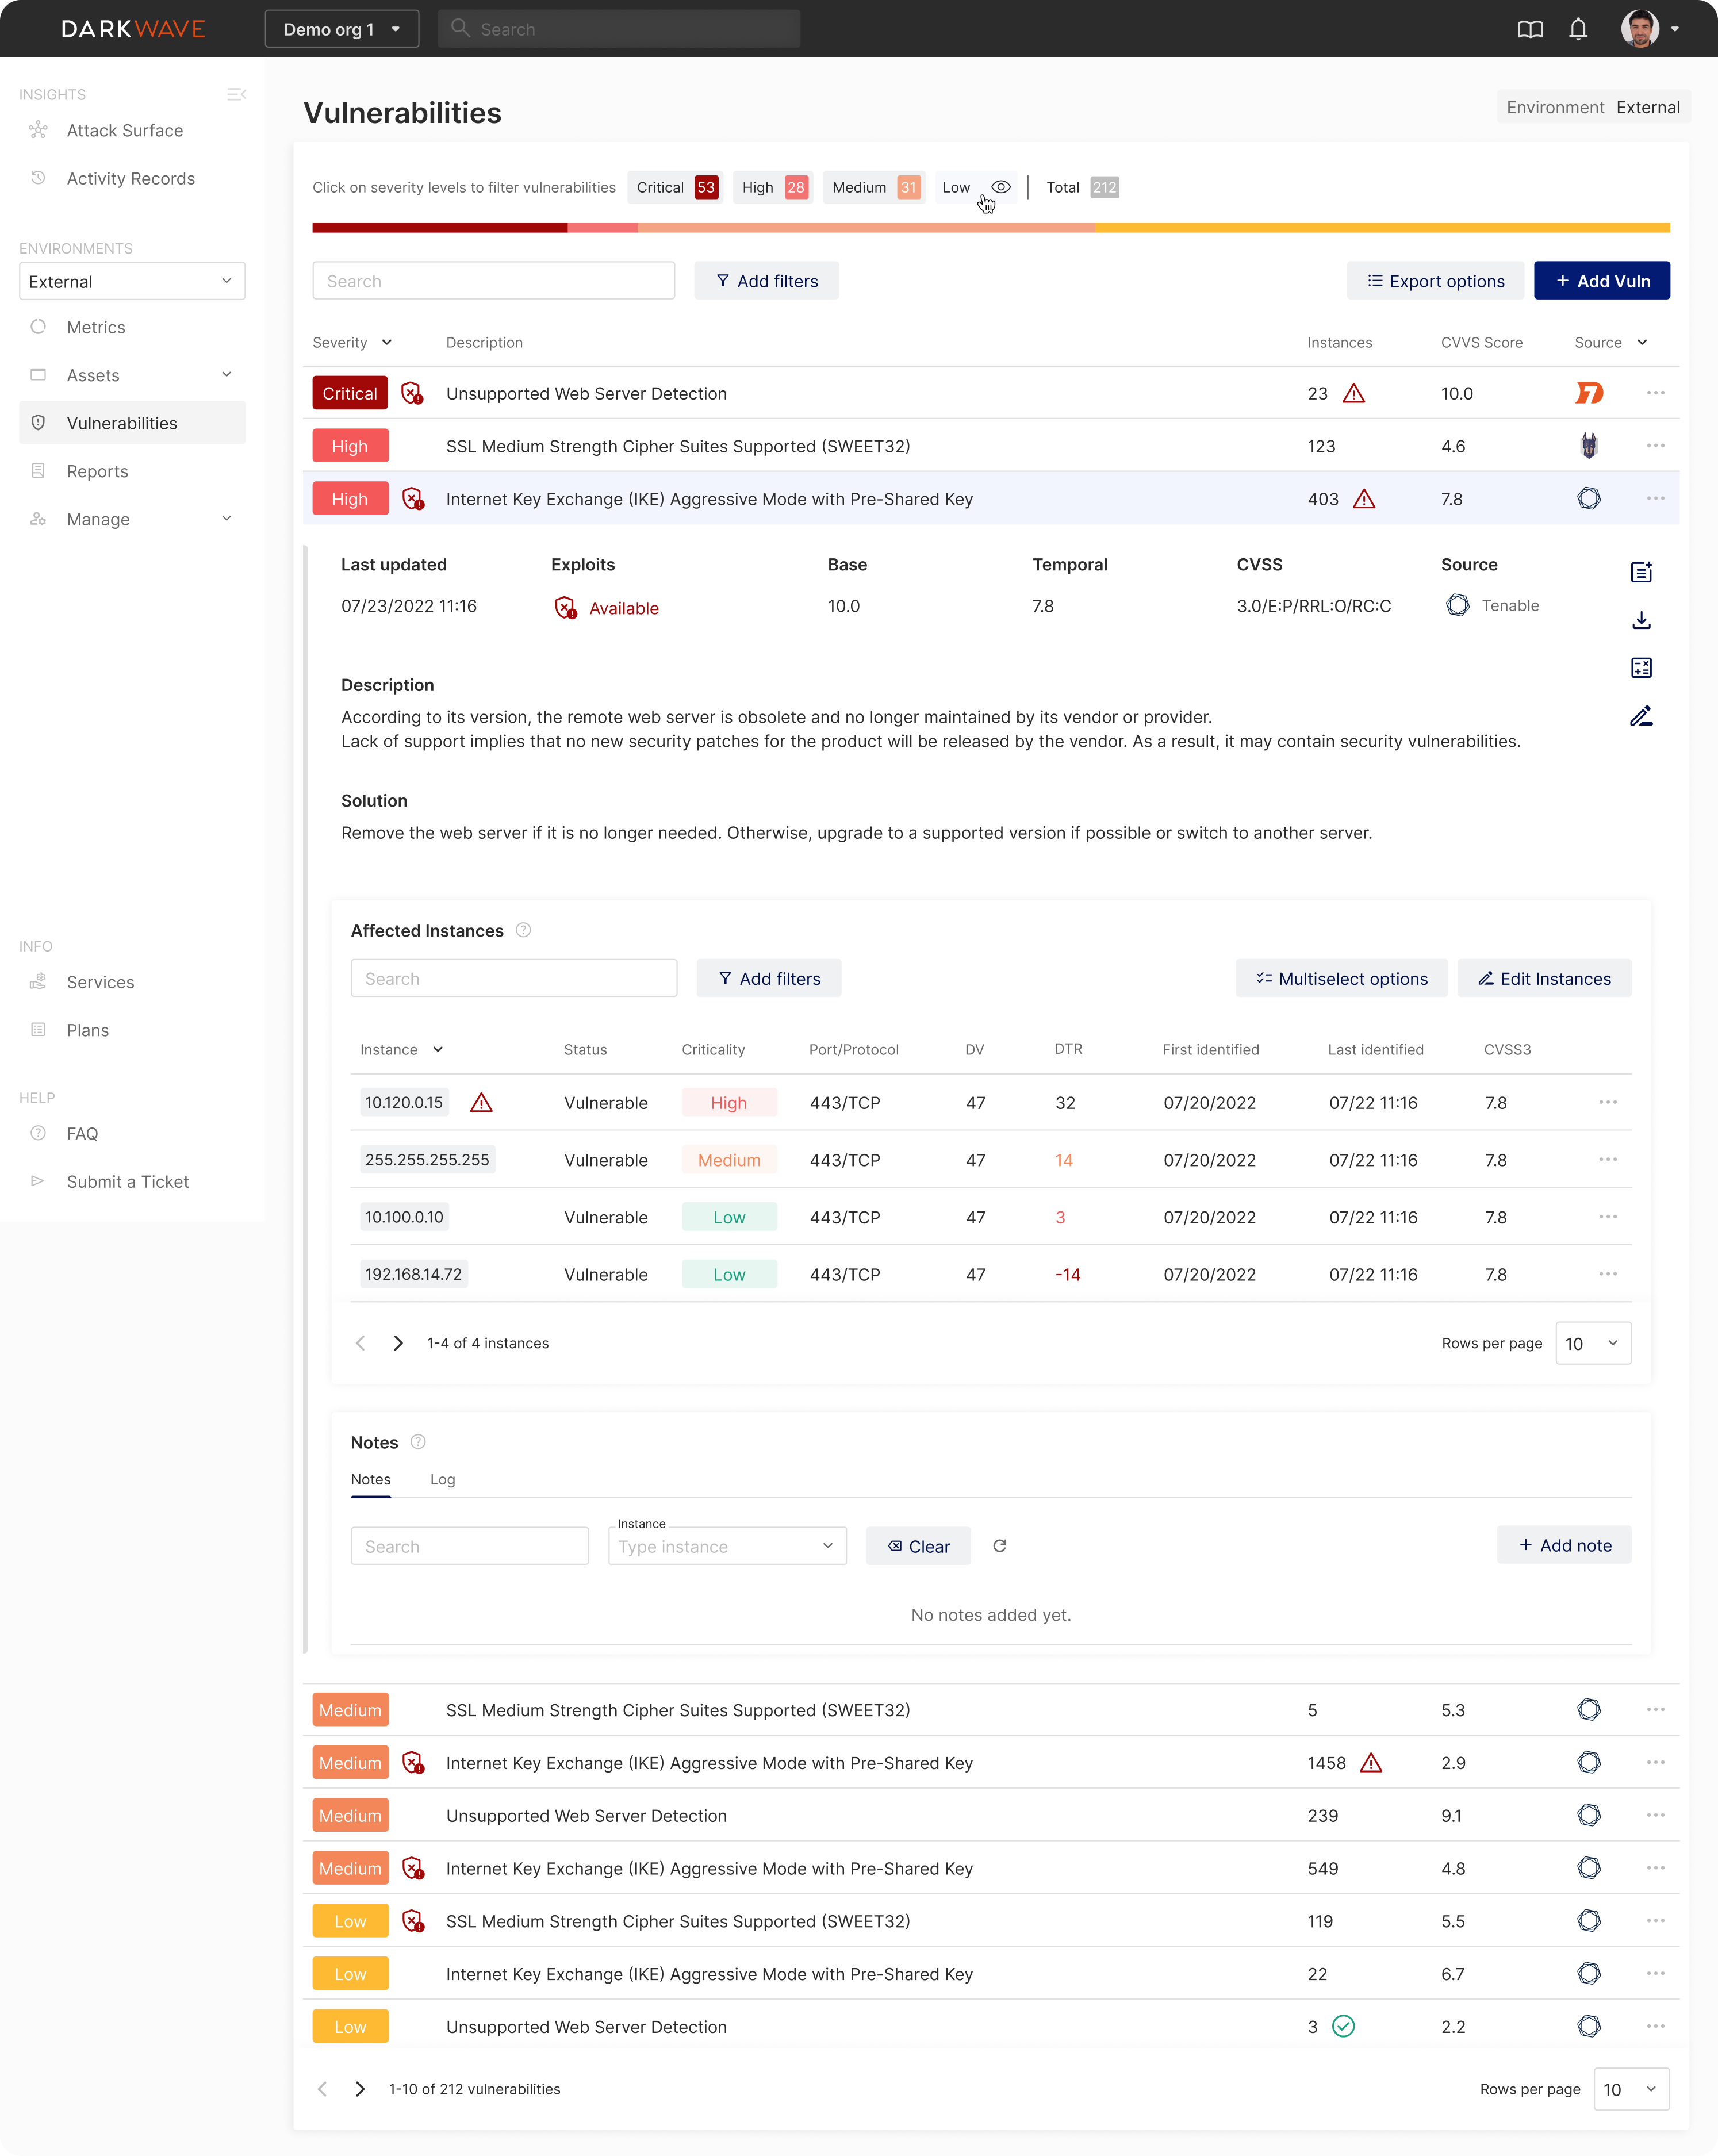Open the CVSS calculator icon
Screen dimensions: 1718x2156
[1641, 668]
